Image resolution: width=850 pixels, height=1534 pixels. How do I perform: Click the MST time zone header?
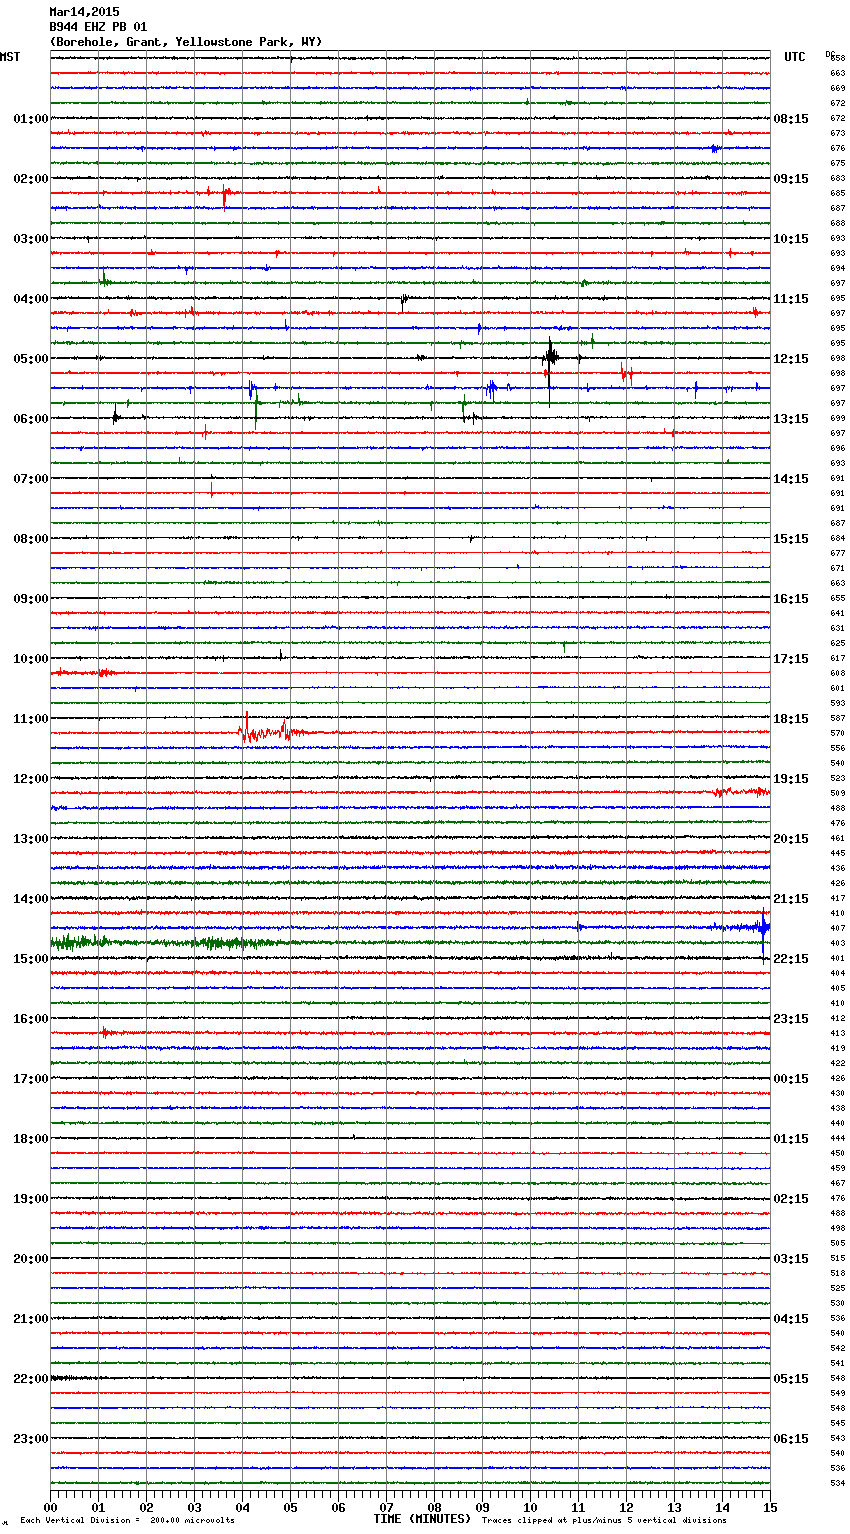point(10,57)
